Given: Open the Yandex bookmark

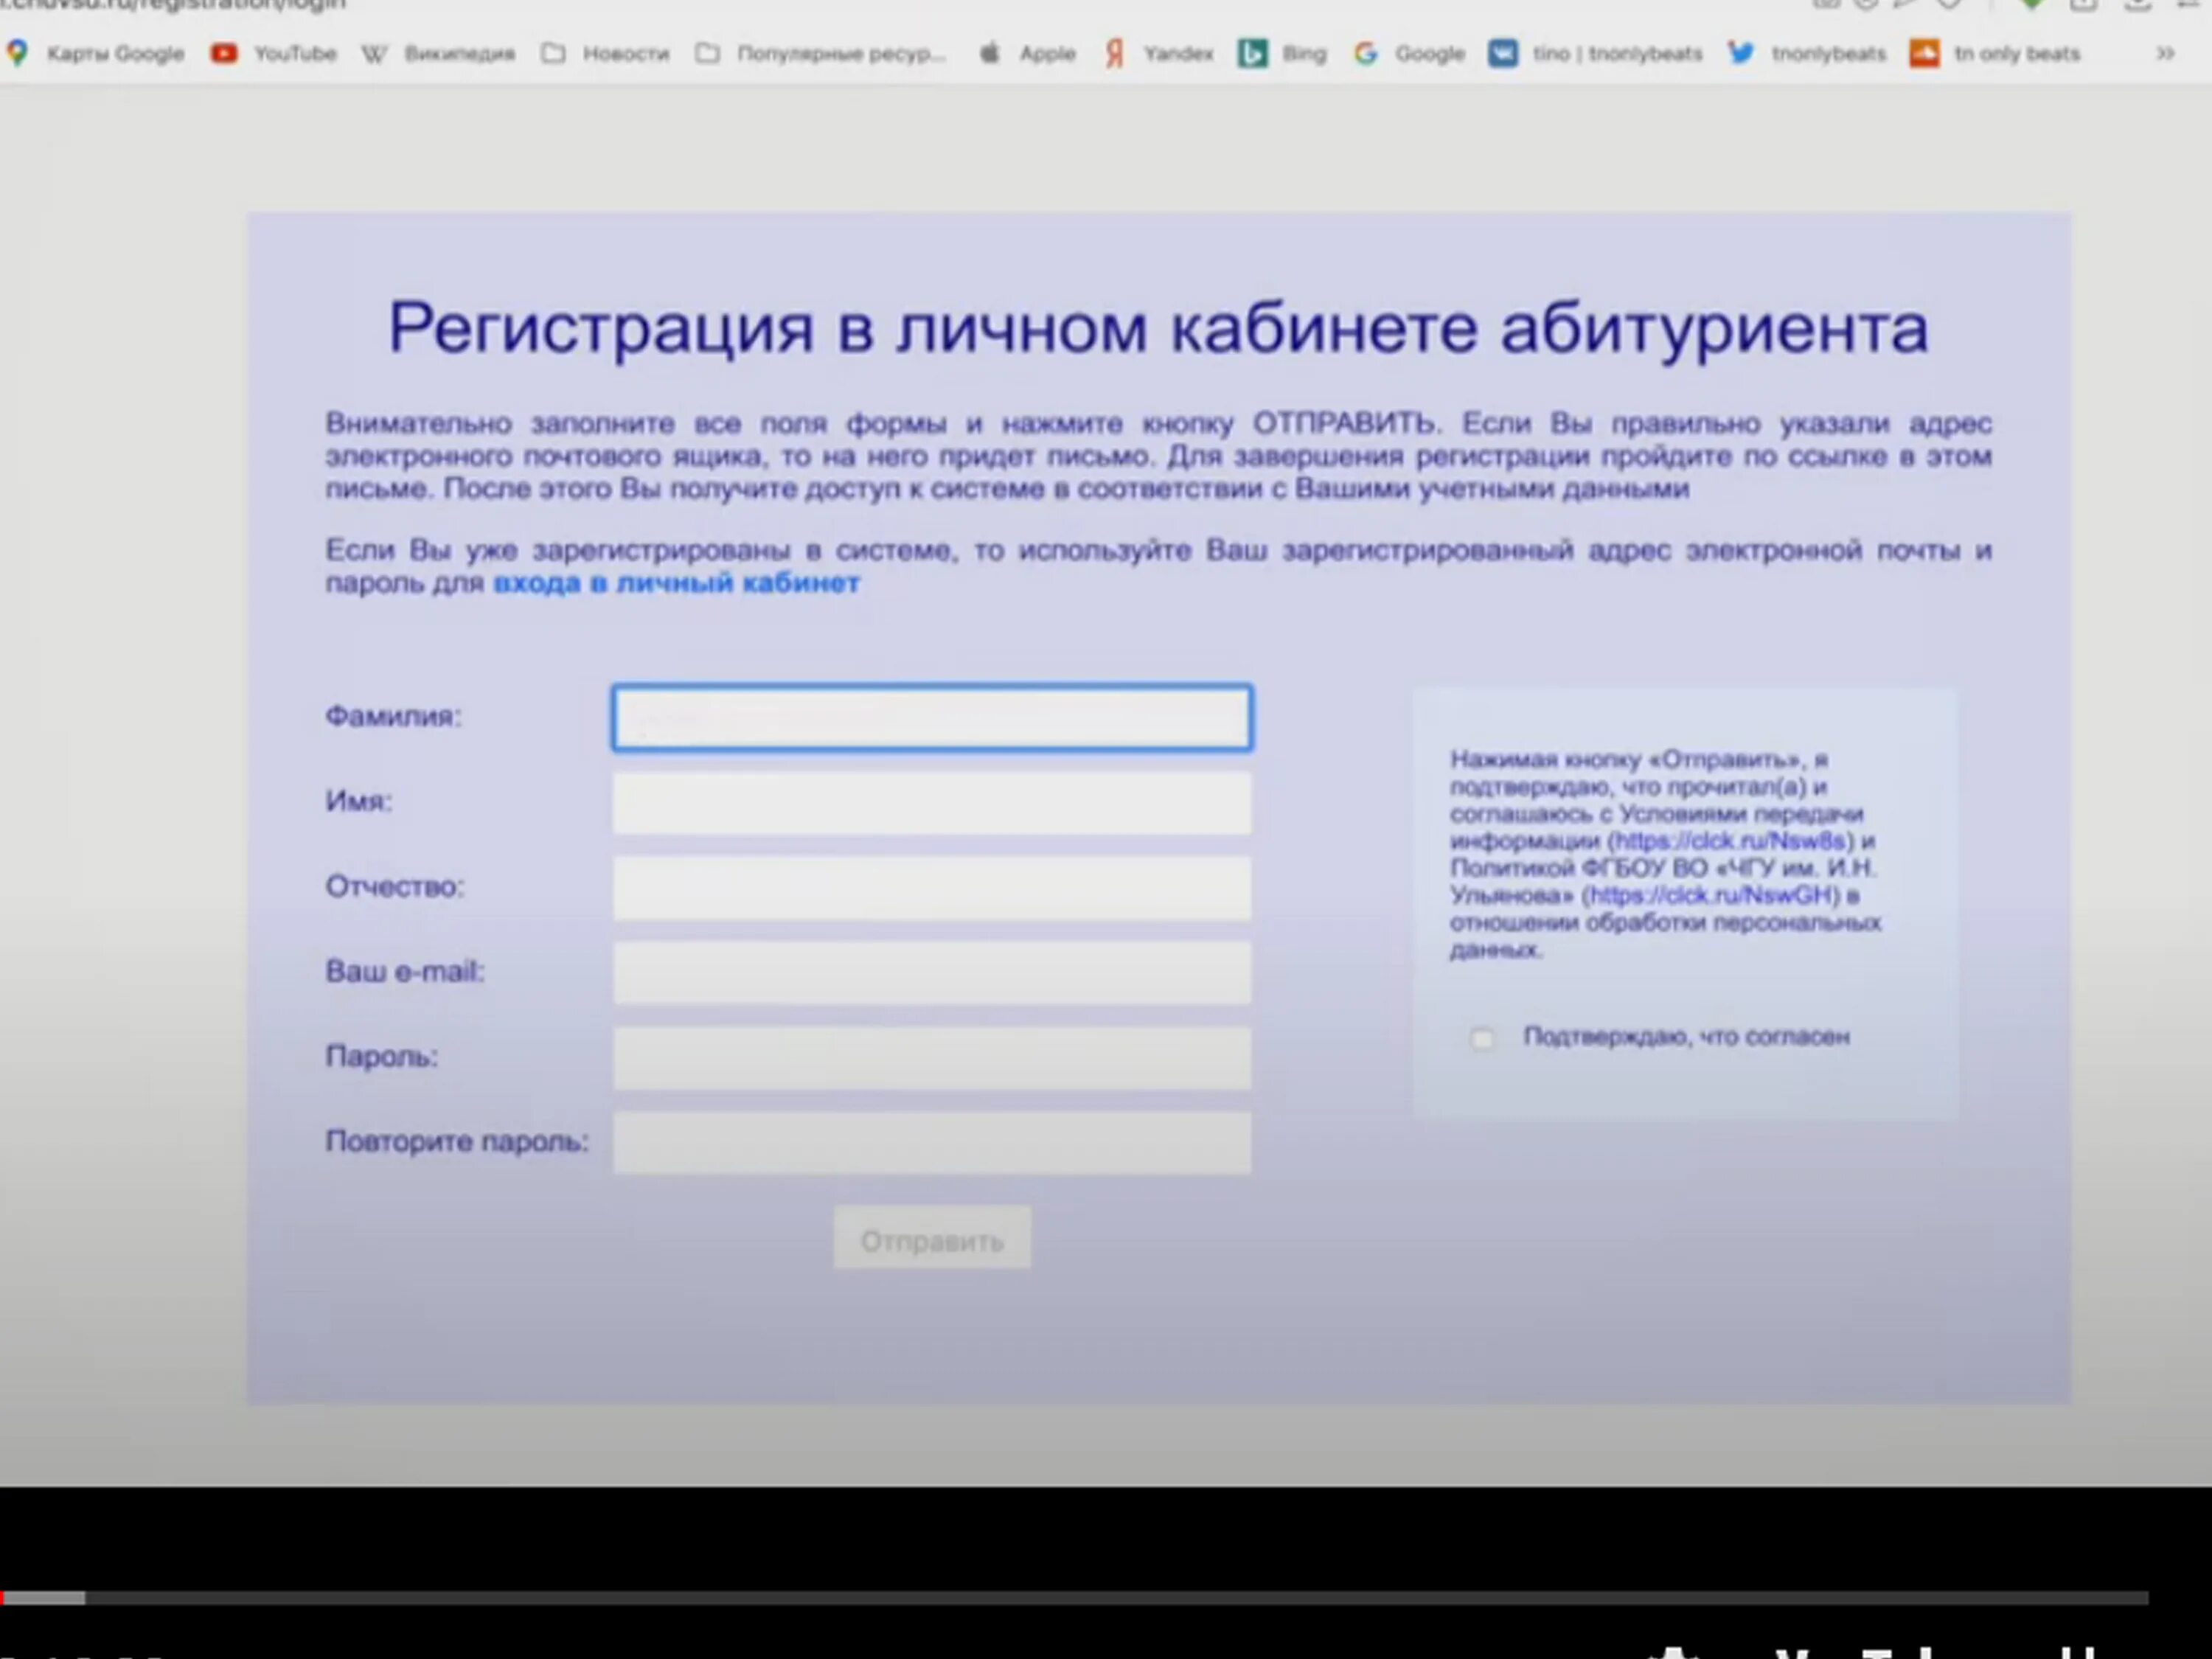Looking at the screenshot, I should tap(1158, 53).
